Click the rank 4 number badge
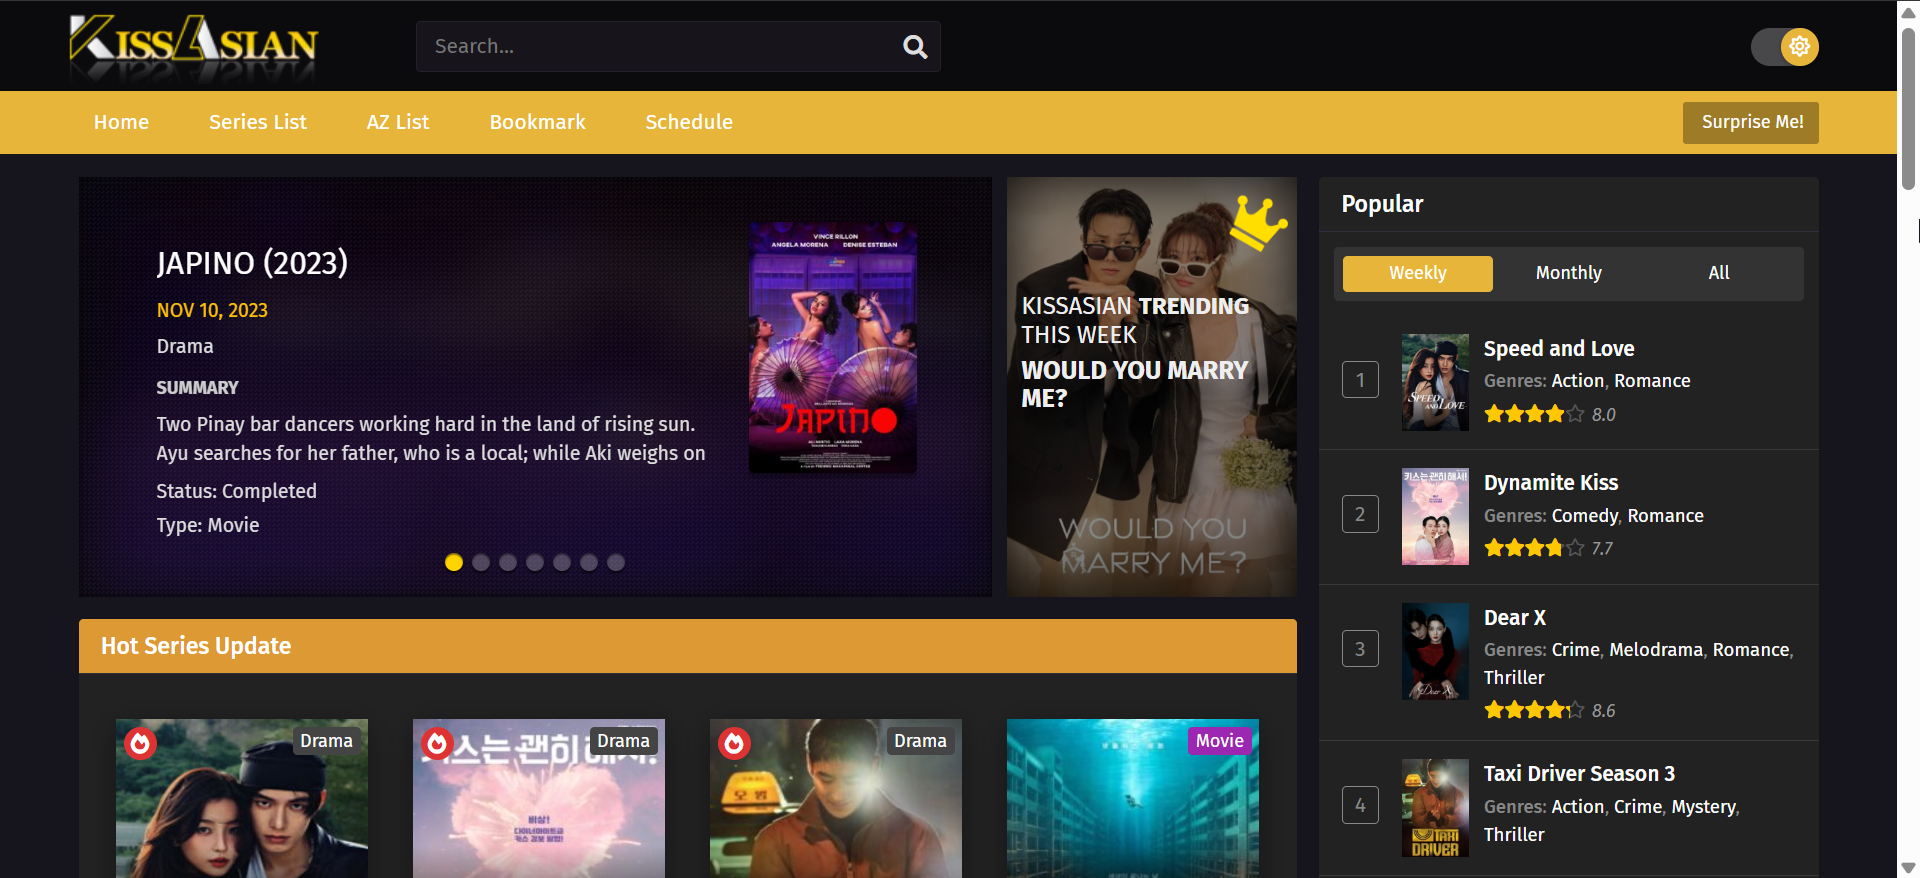 point(1360,805)
